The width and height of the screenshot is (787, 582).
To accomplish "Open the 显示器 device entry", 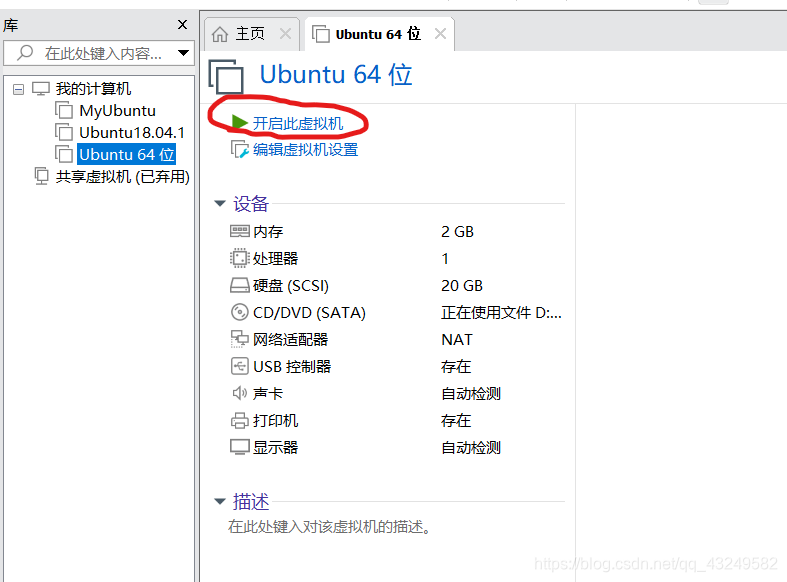I will click(276, 448).
